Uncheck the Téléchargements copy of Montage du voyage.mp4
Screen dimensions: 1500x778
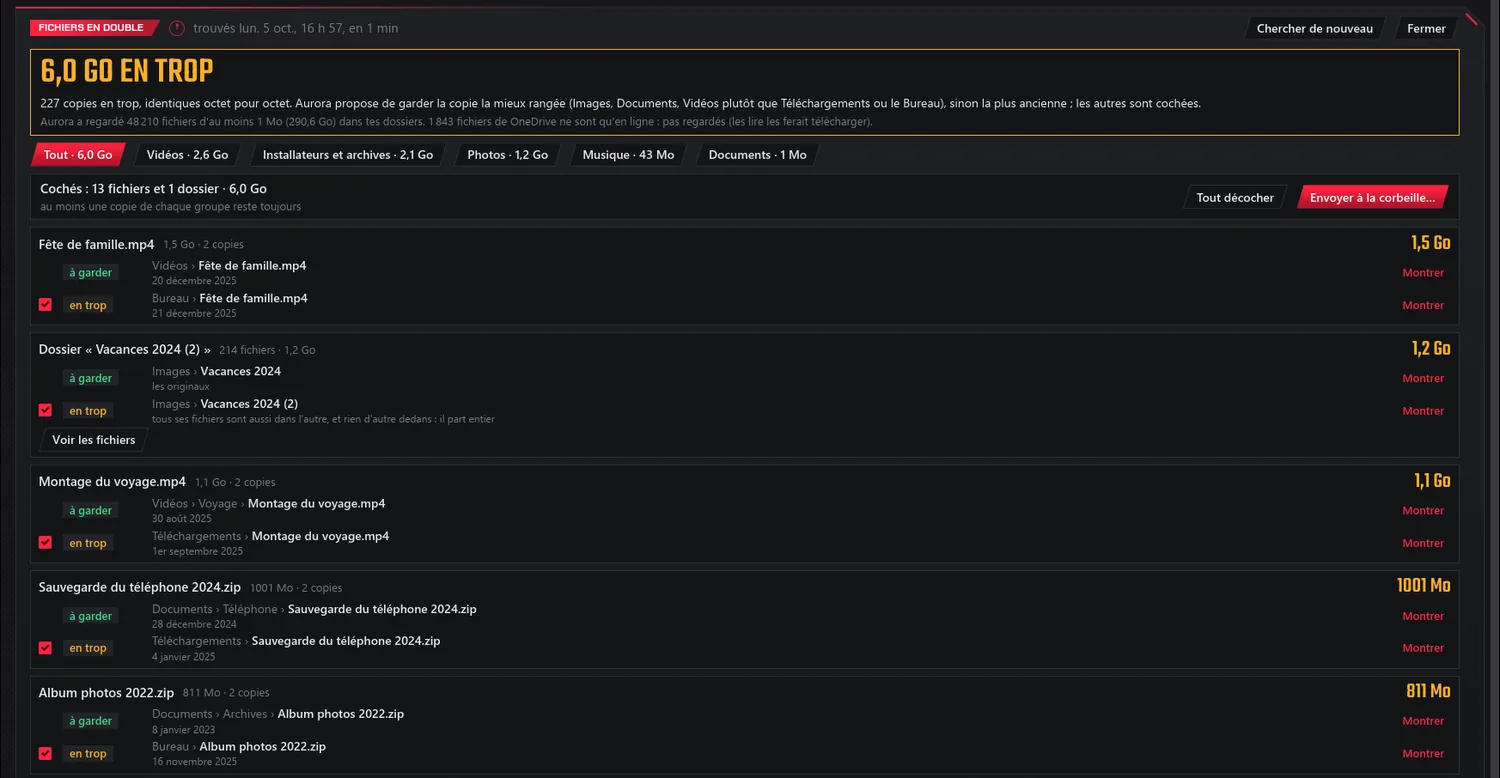pyautogui.click(x=45, y=542)
